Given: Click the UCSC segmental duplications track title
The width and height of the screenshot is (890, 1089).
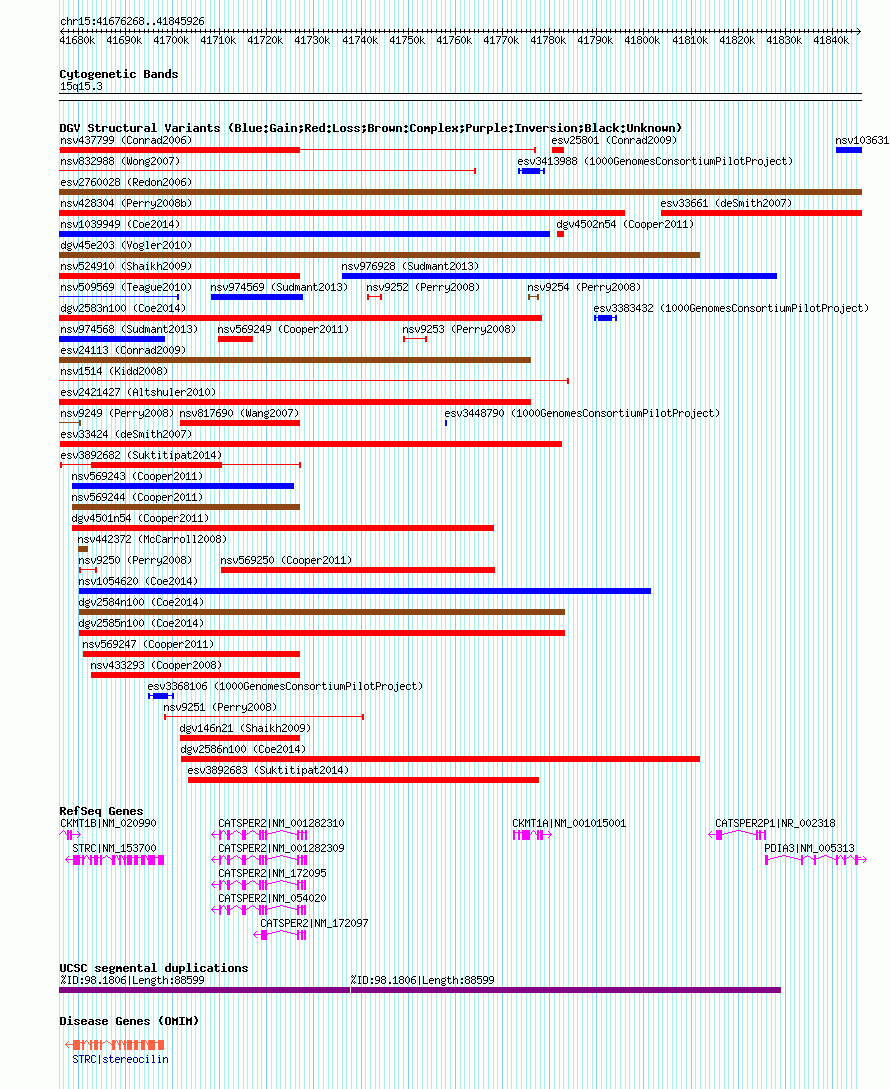Looking at the screenshot, I should click(x=154, y=968).
